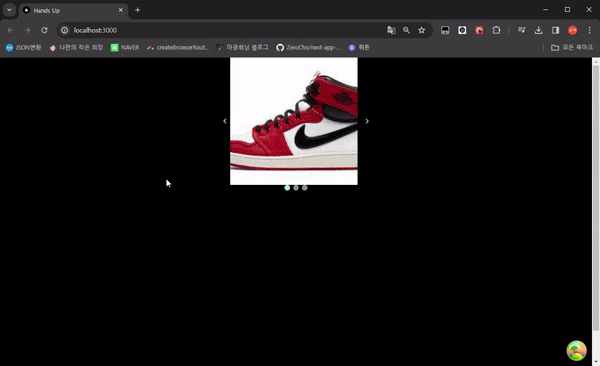Open the last bookmark after ZeroCho

[359, 47]
